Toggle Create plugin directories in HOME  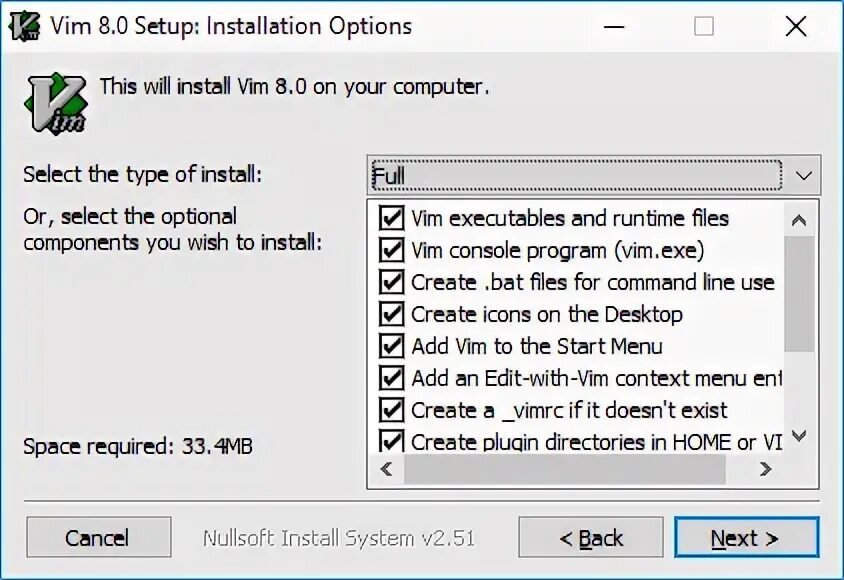pyautogui.click(x=392, y=441)
